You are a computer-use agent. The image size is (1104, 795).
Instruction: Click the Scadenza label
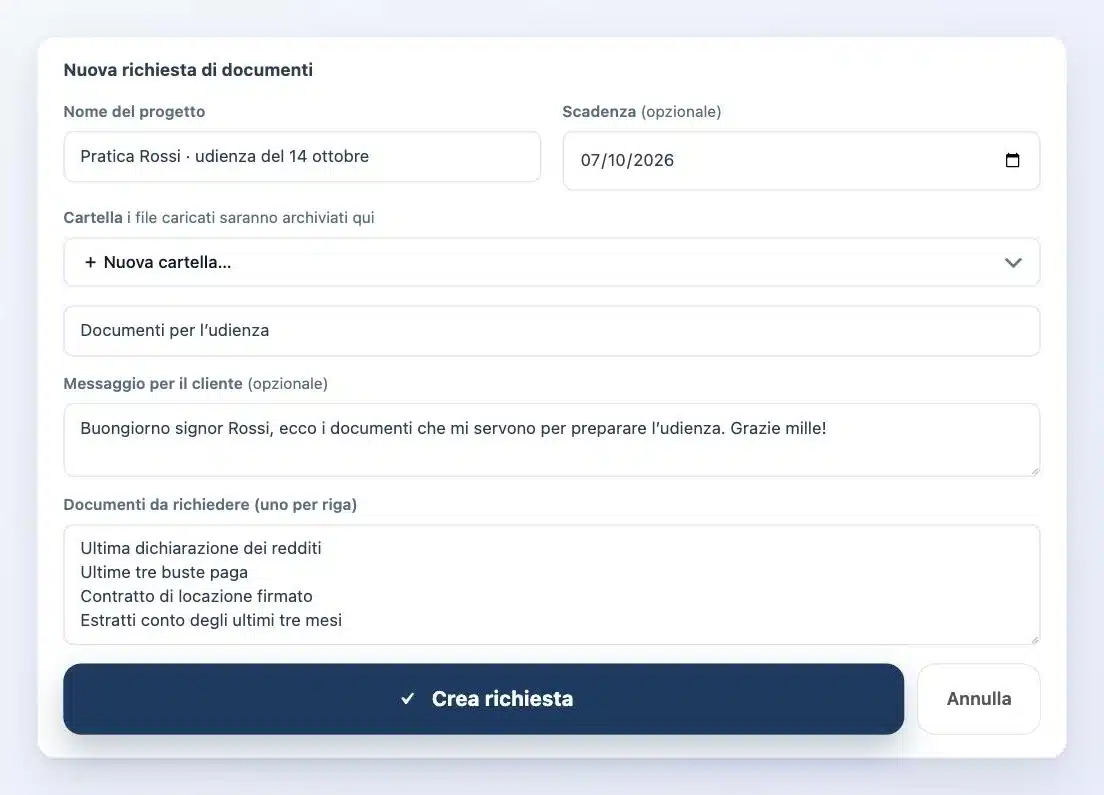point(598,111)
